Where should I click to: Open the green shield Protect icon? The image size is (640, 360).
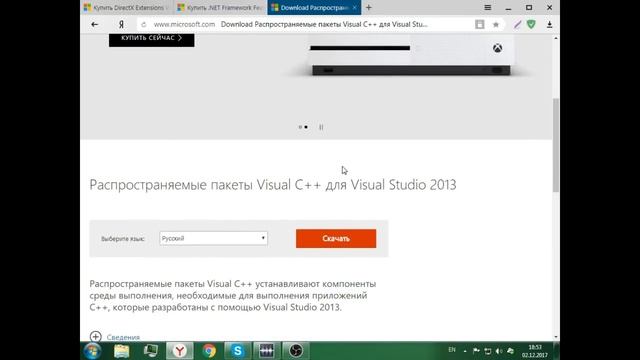(x=531, y=24)
